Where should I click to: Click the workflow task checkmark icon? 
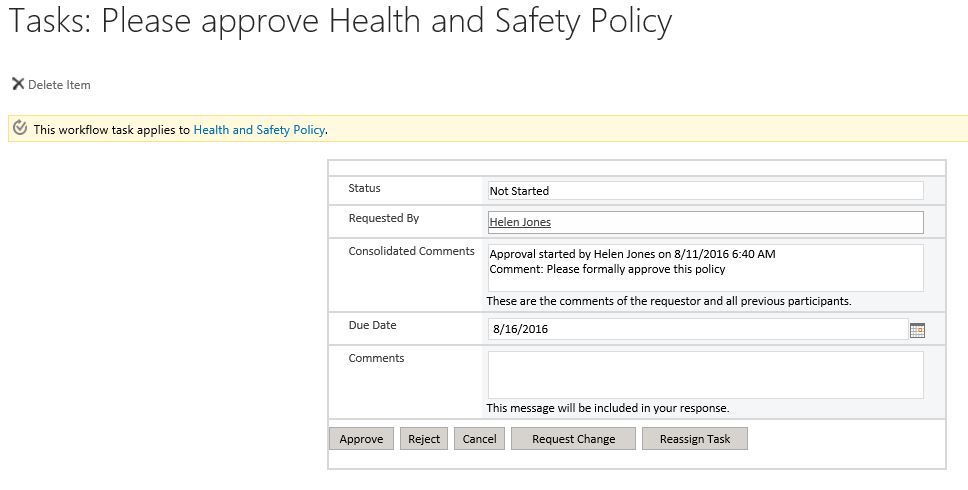20,129
